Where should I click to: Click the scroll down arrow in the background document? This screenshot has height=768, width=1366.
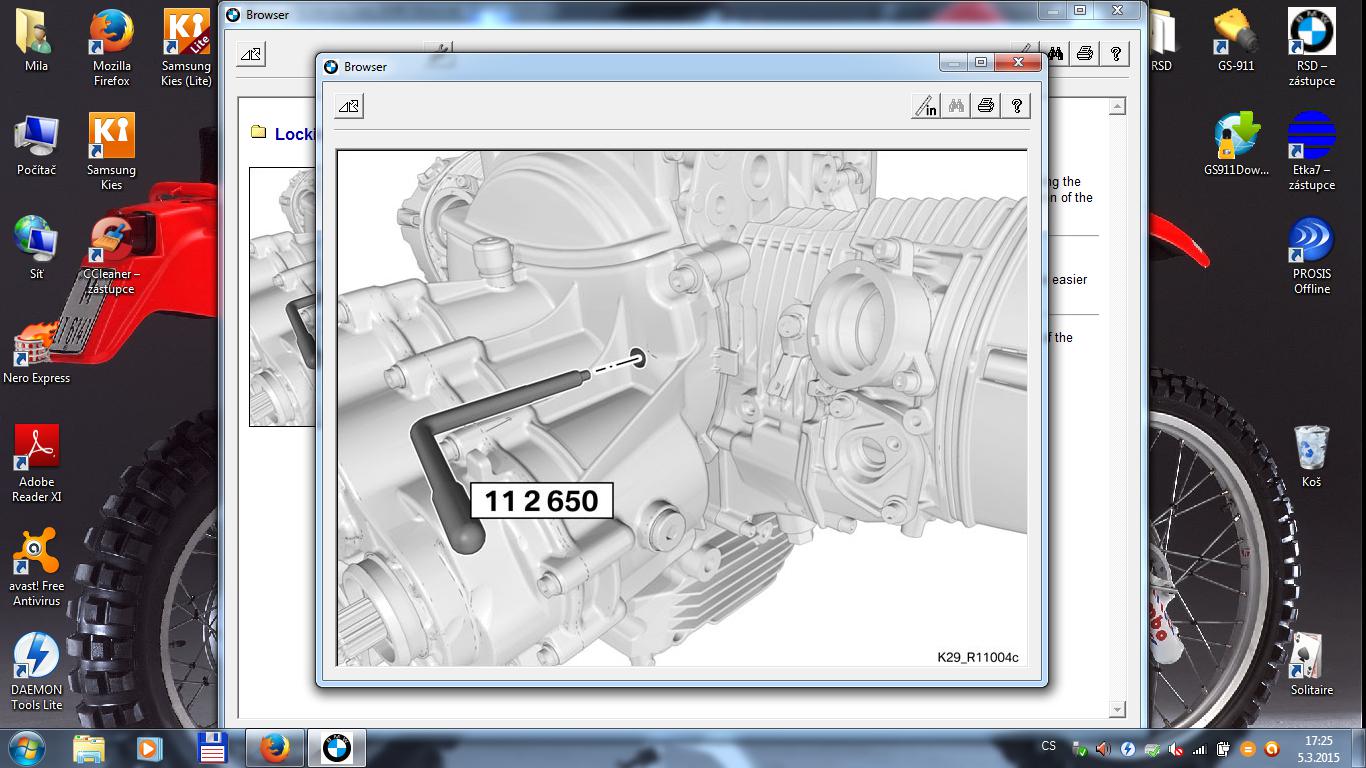1118,710
